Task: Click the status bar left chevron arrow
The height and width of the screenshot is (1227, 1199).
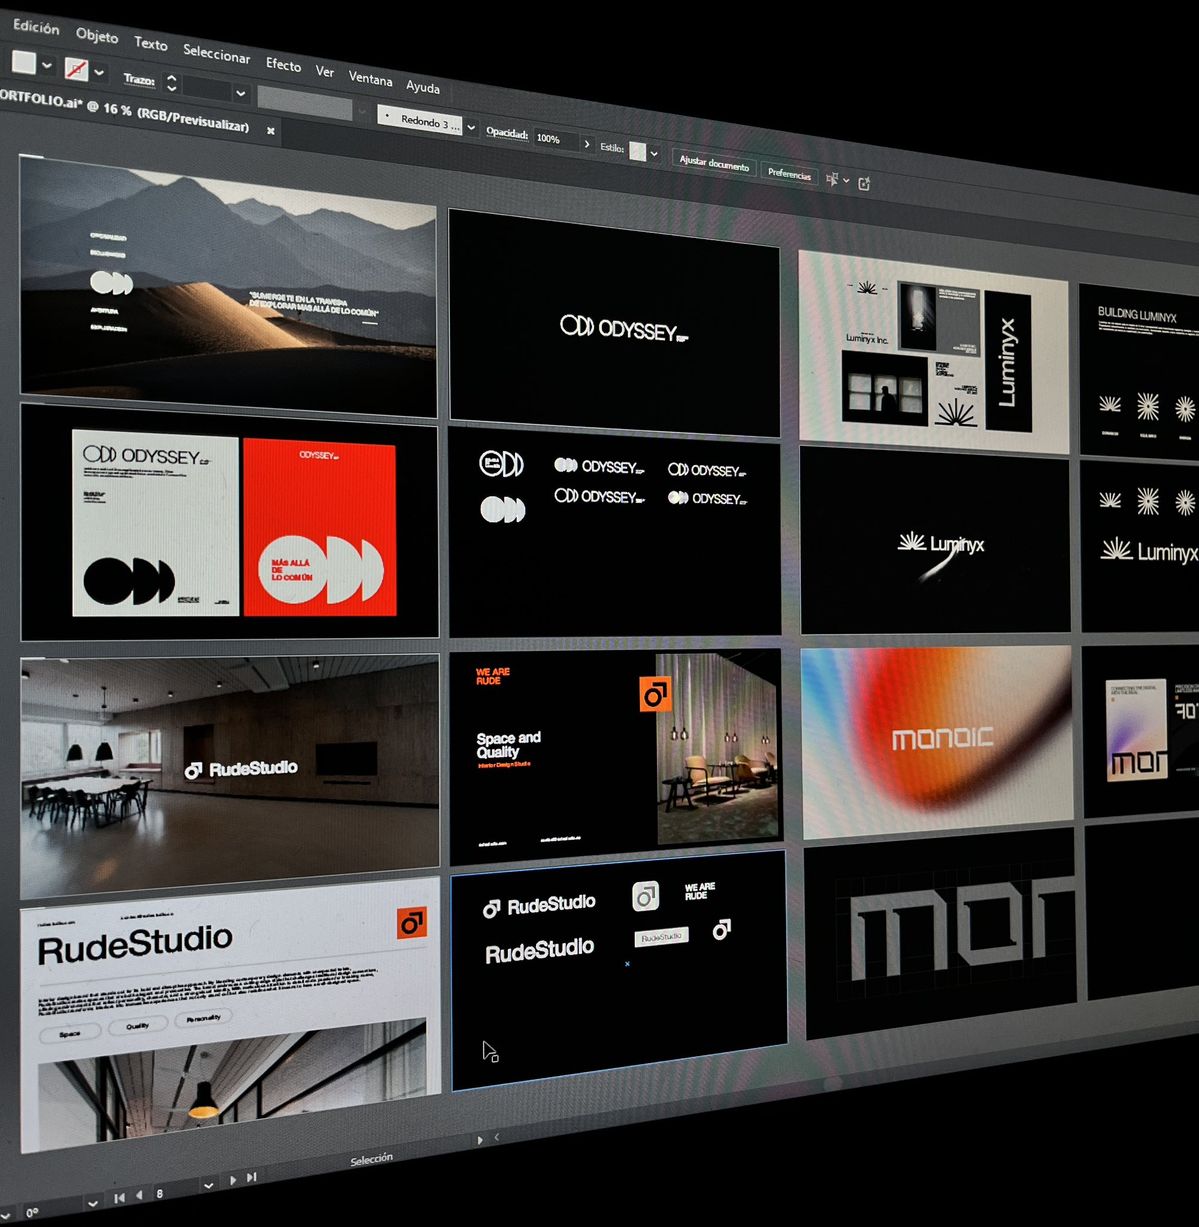Action: pos(497,1137)
